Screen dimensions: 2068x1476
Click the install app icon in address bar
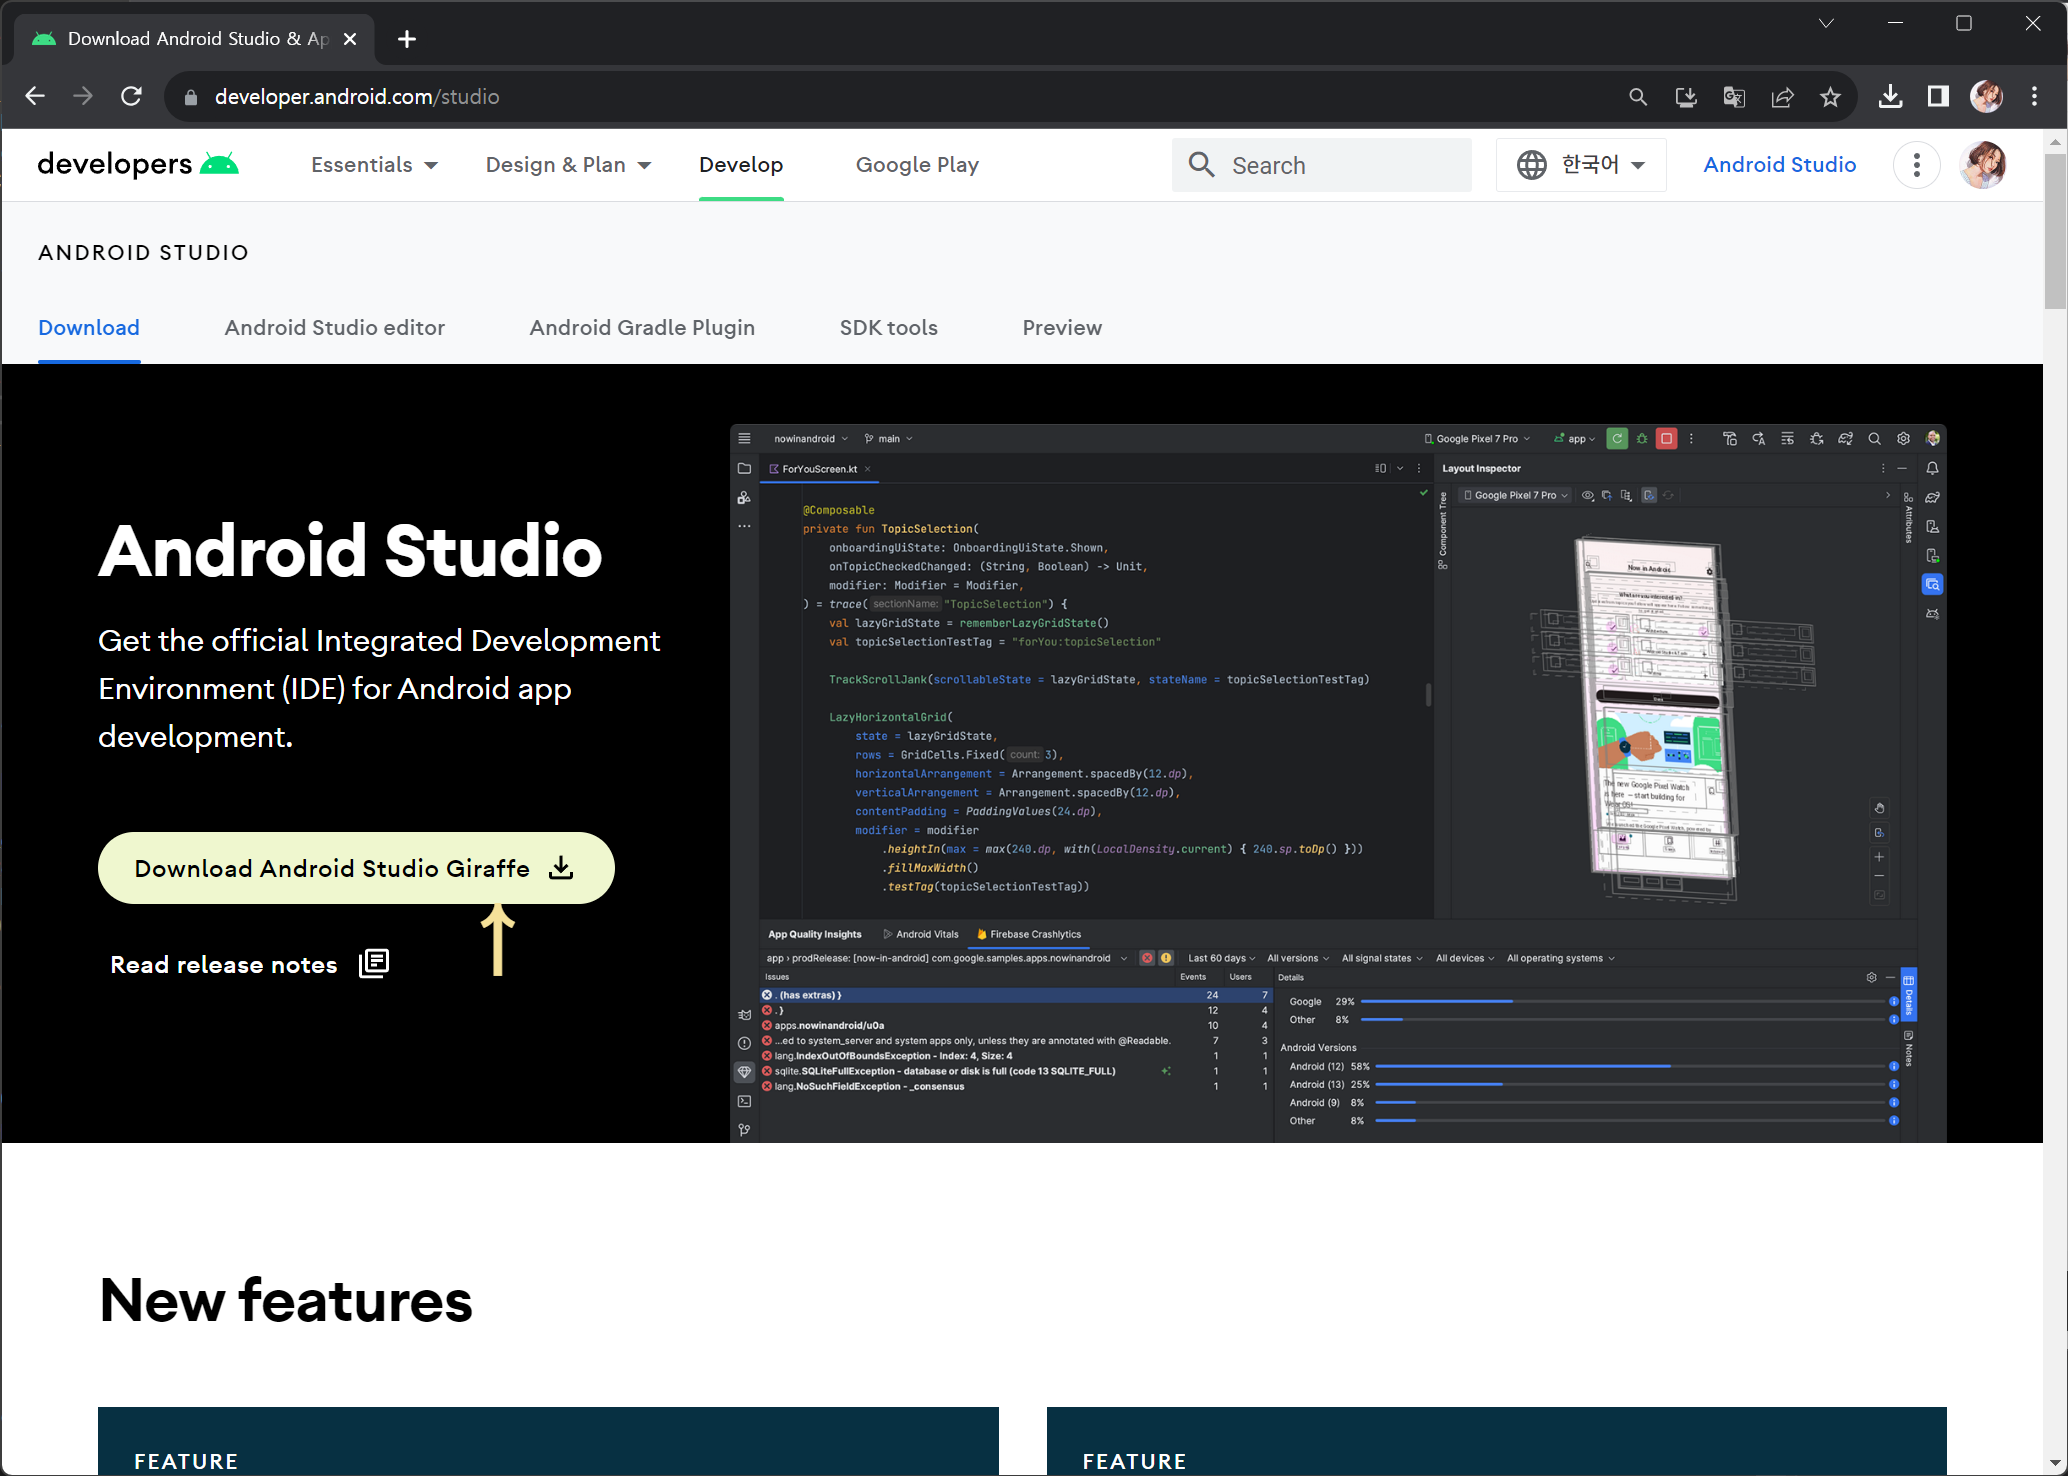(x=1686, y=97)
